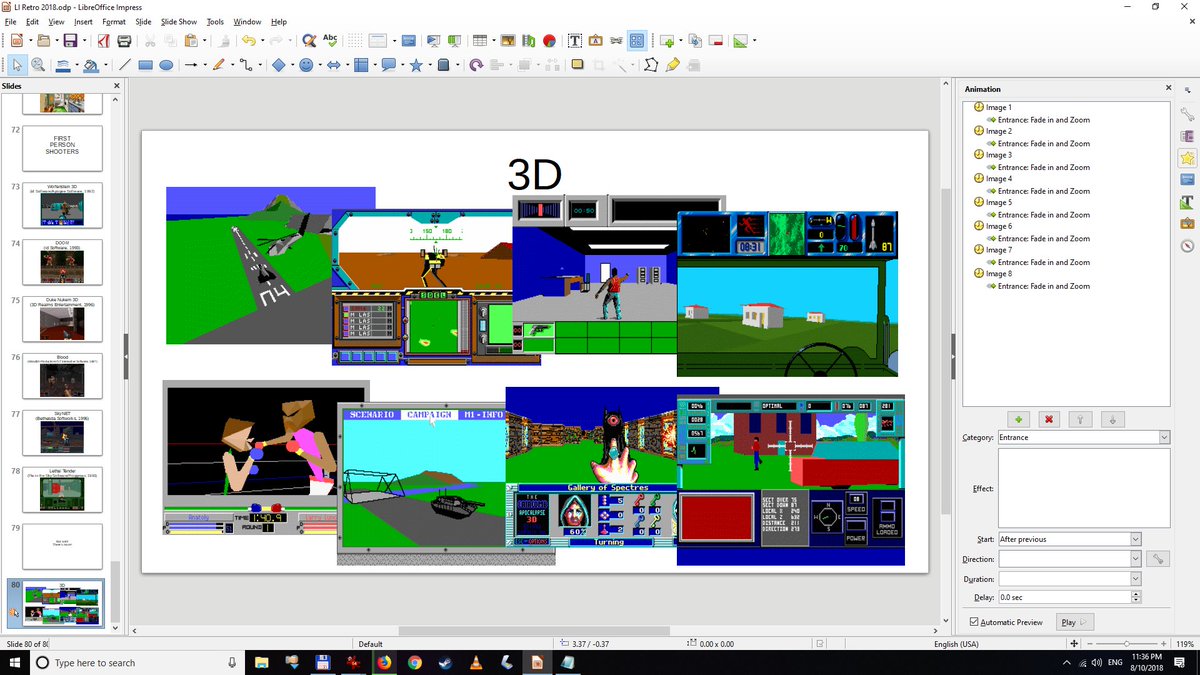Open the sidebar Styles deck
This screenshot has width=1200, height=675.
[x=1187, y=202]
